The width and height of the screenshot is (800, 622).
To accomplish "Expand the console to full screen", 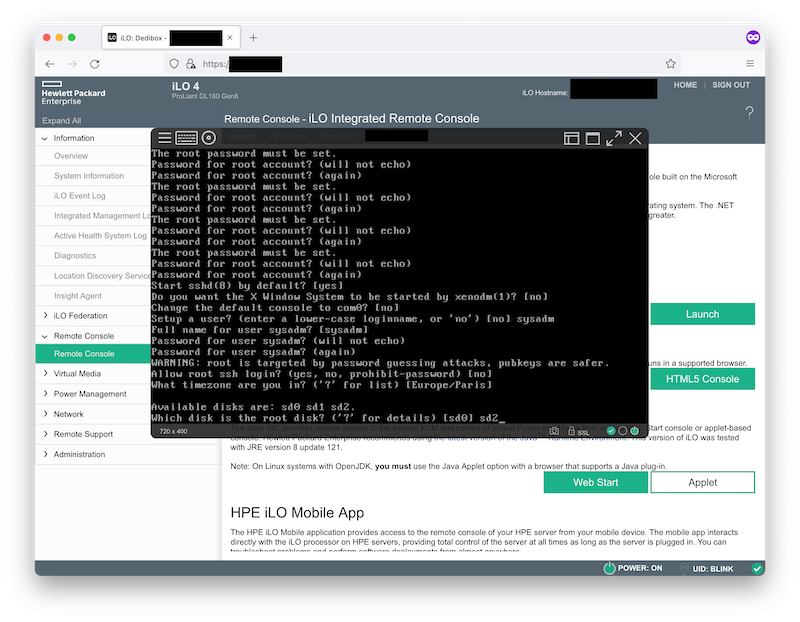I will (614, 138).
